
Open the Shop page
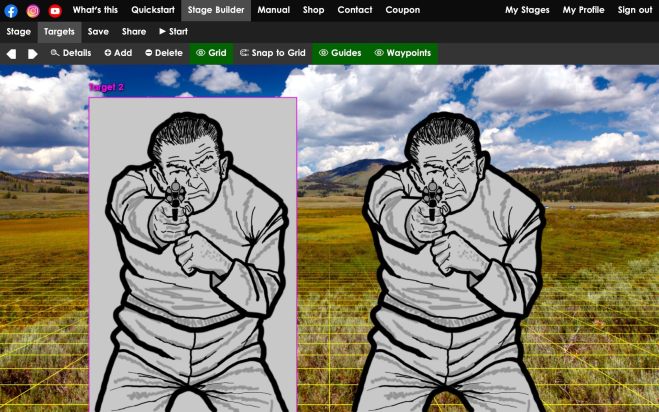pyautogui.click(x=313, y=10)
